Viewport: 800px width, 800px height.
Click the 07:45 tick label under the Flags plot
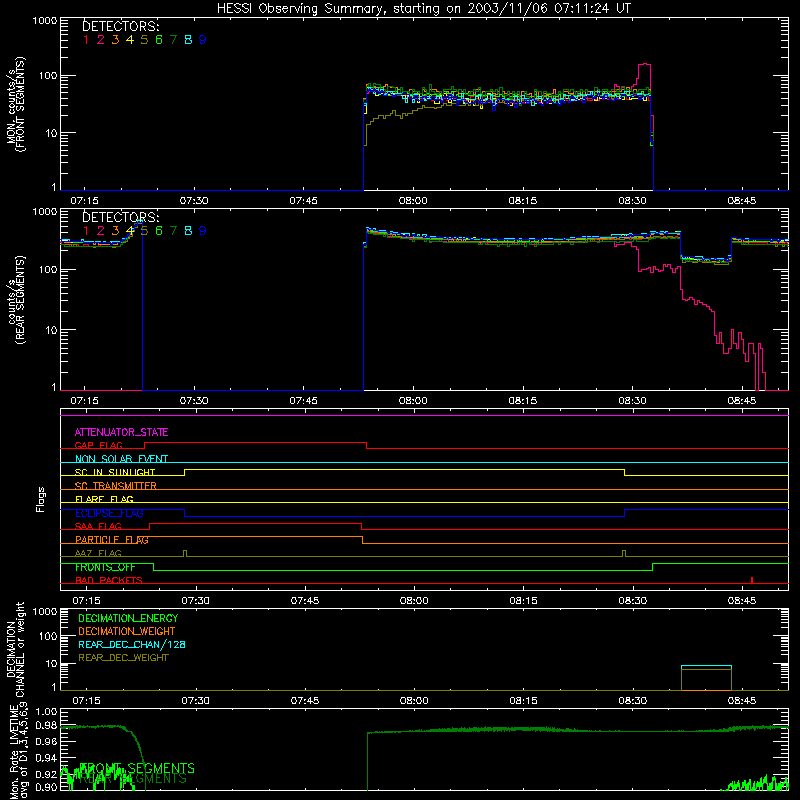(305, 601)
